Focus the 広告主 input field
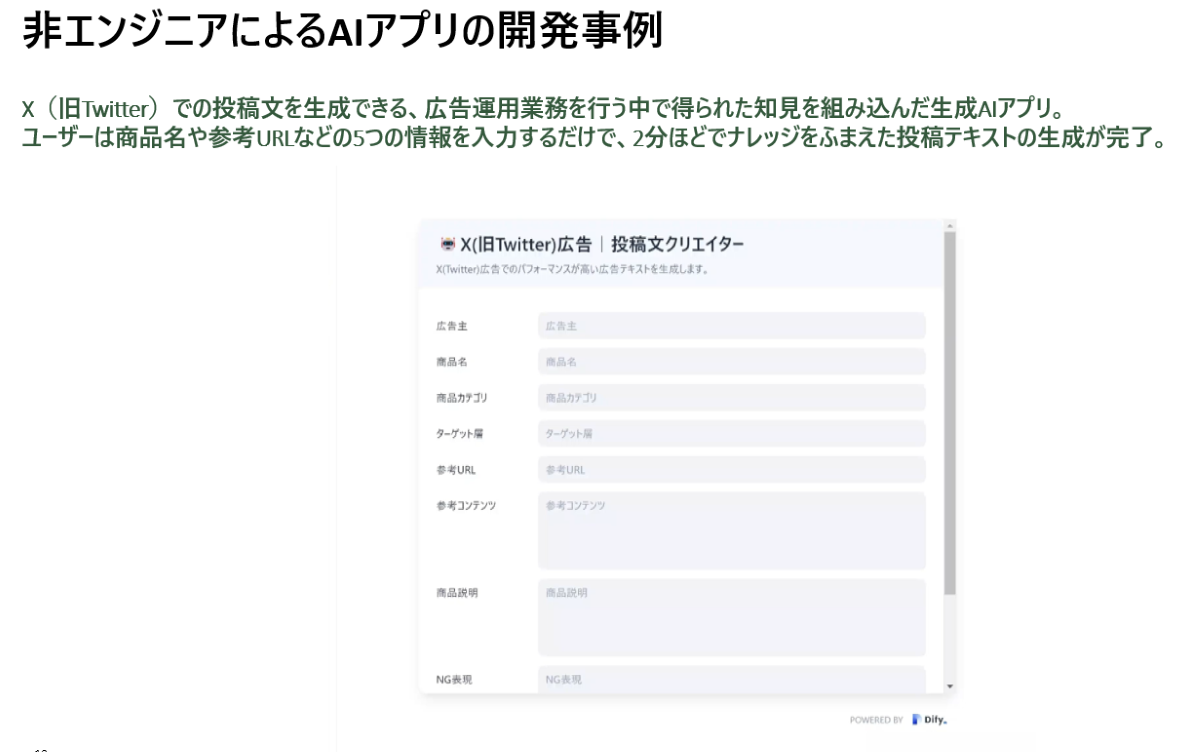 [731, 326]
